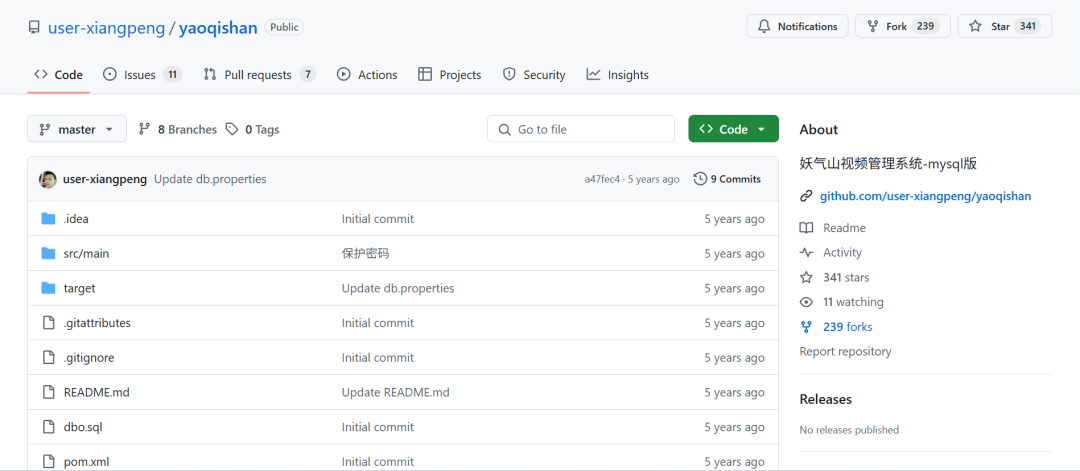Image resolution: width=1080 pixels, height=471 pixels.
Task: Click the Notifications bell icon
Action: coord(764,27)
